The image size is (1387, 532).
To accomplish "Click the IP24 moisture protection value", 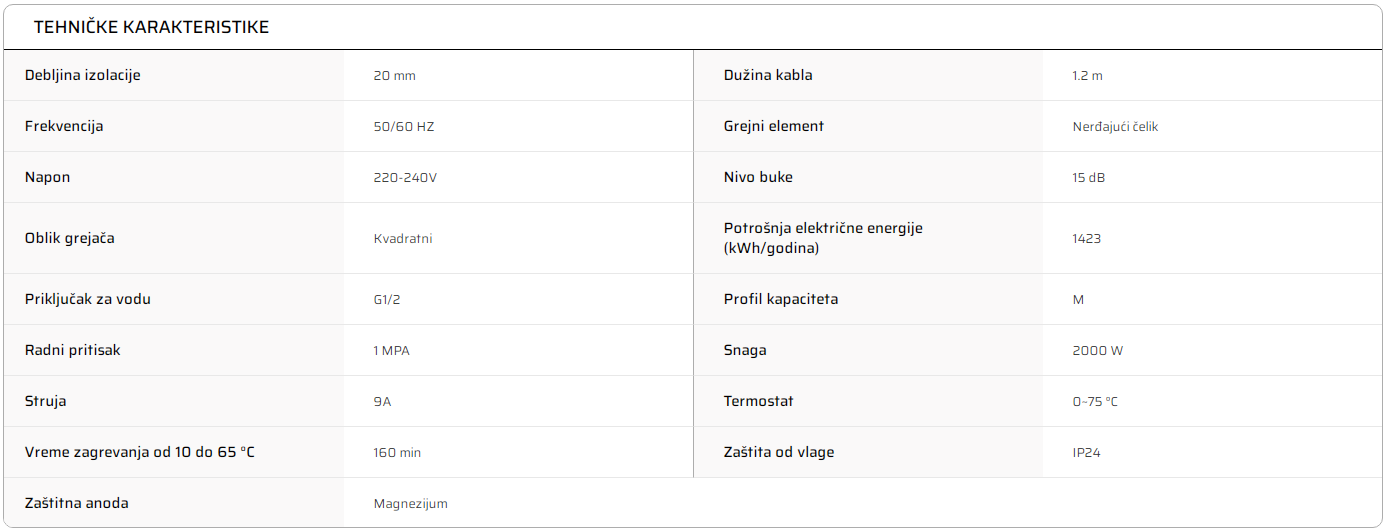I will (x=1086, y=453).
